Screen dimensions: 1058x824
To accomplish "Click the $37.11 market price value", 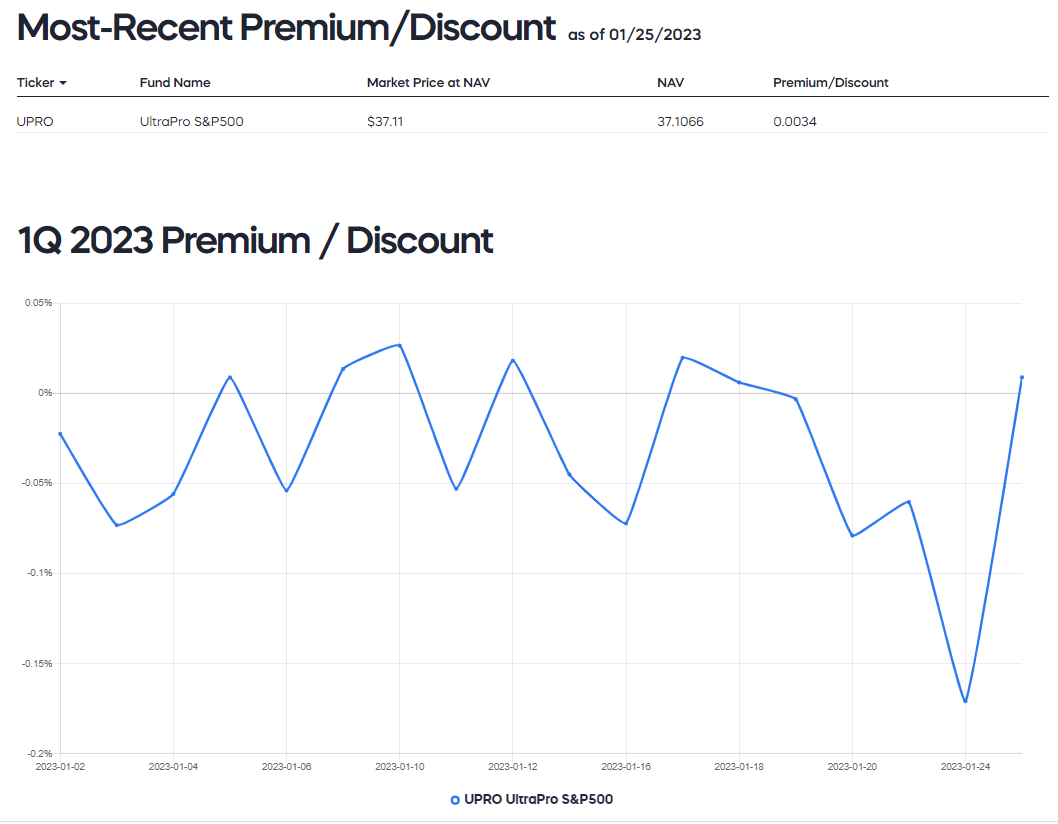I will [385, 122].
